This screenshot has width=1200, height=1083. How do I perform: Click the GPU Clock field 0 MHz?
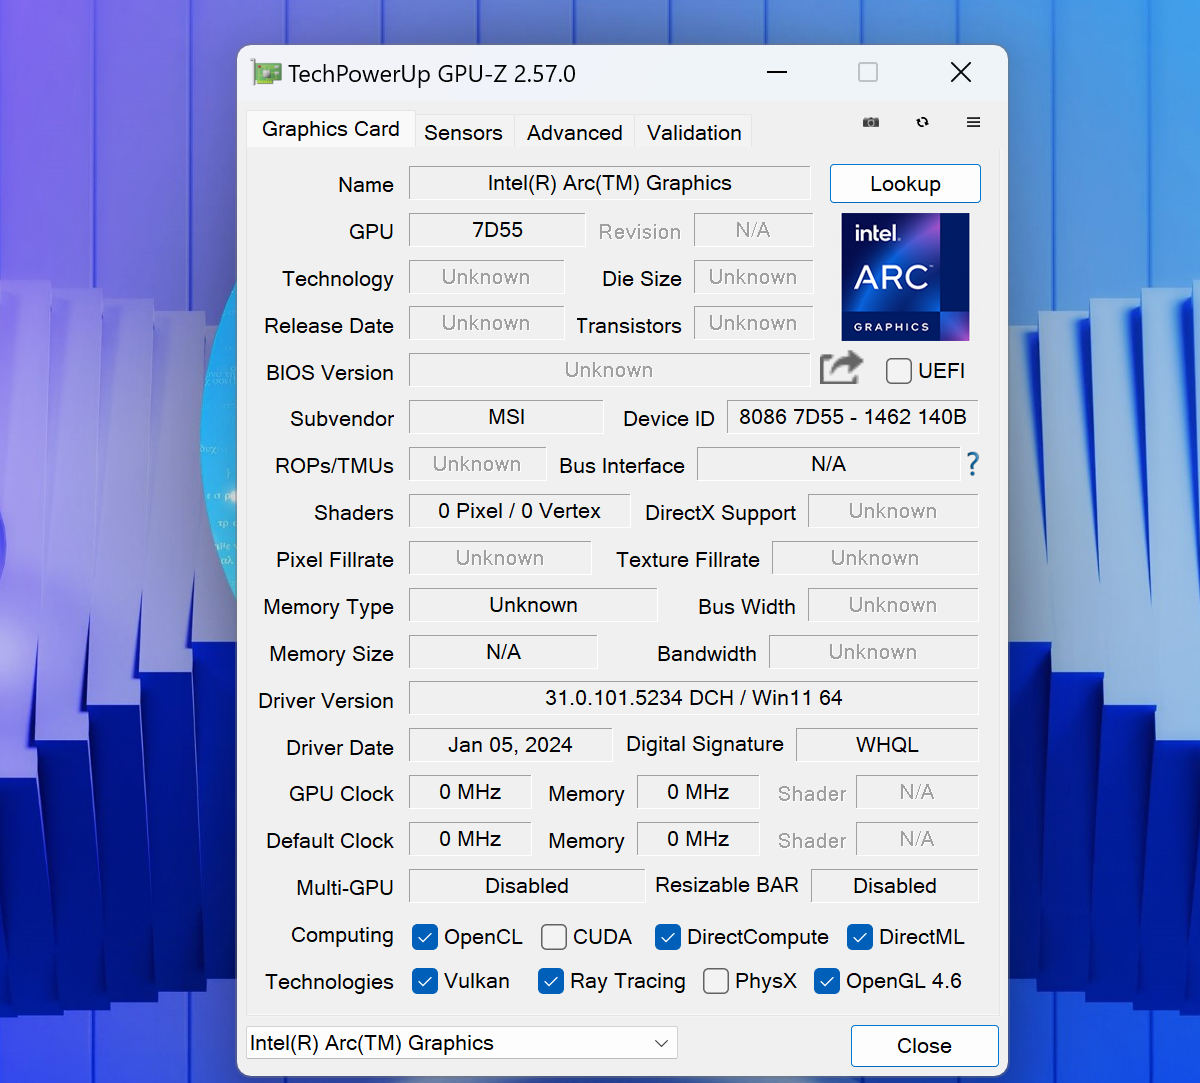[470, 792]
